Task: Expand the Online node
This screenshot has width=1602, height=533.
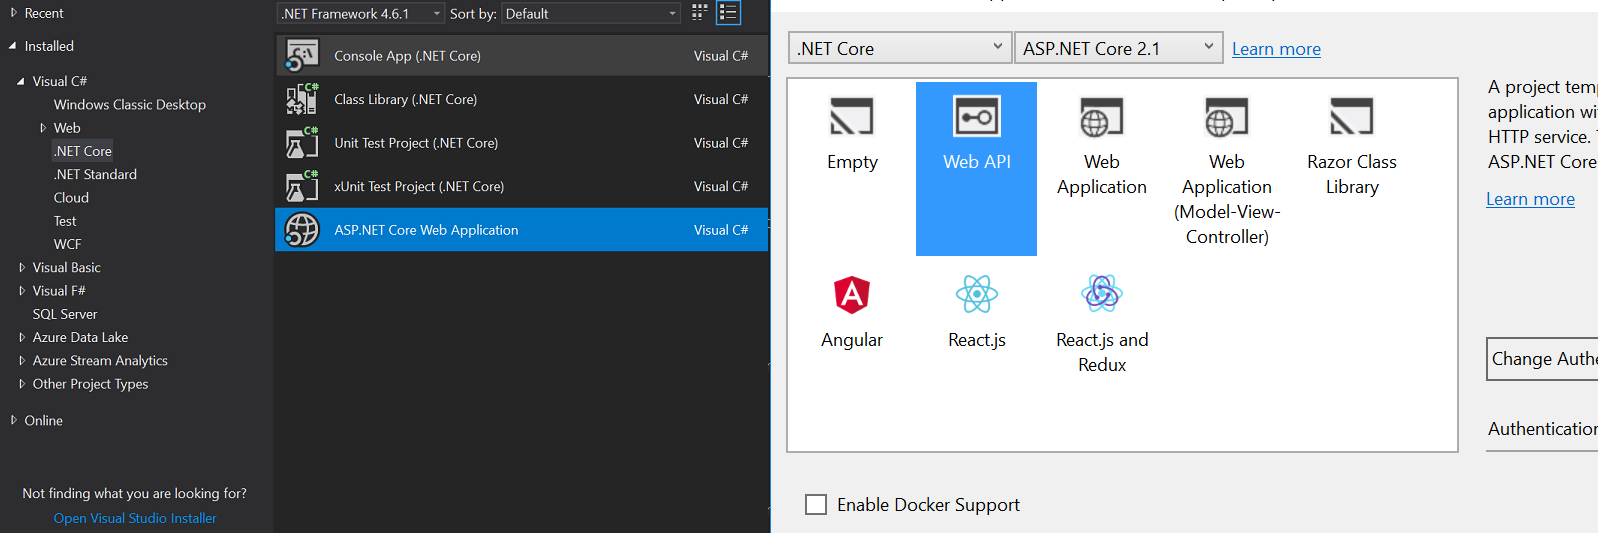Action: coord(14,420)
